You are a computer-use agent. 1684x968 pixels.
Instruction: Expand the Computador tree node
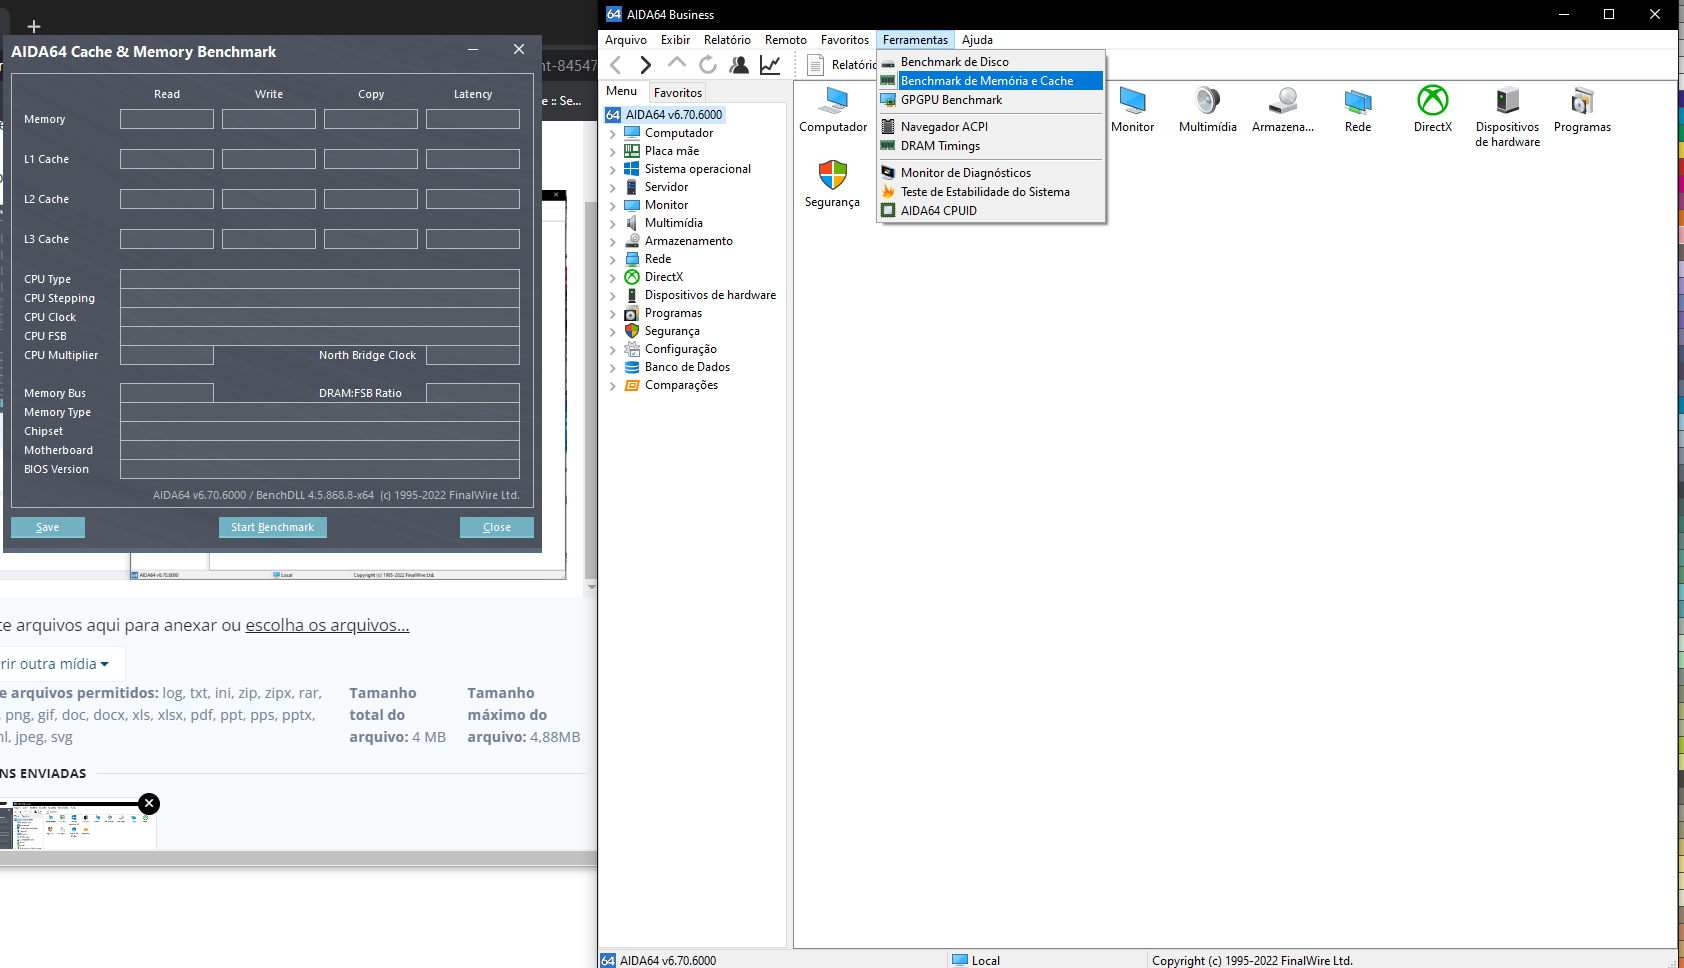point(612,134)
